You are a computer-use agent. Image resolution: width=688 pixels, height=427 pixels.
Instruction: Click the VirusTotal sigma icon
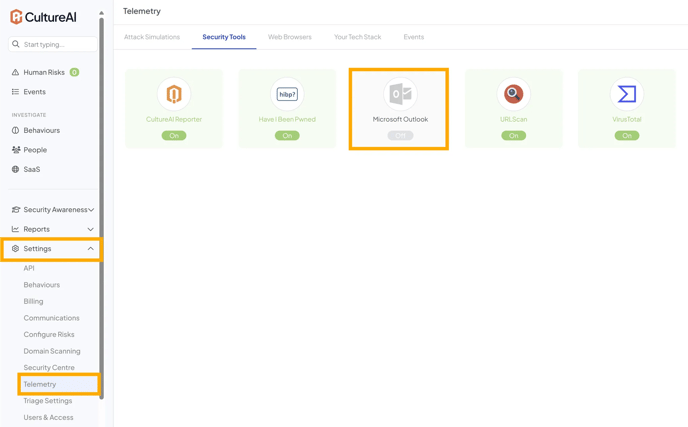627,94
